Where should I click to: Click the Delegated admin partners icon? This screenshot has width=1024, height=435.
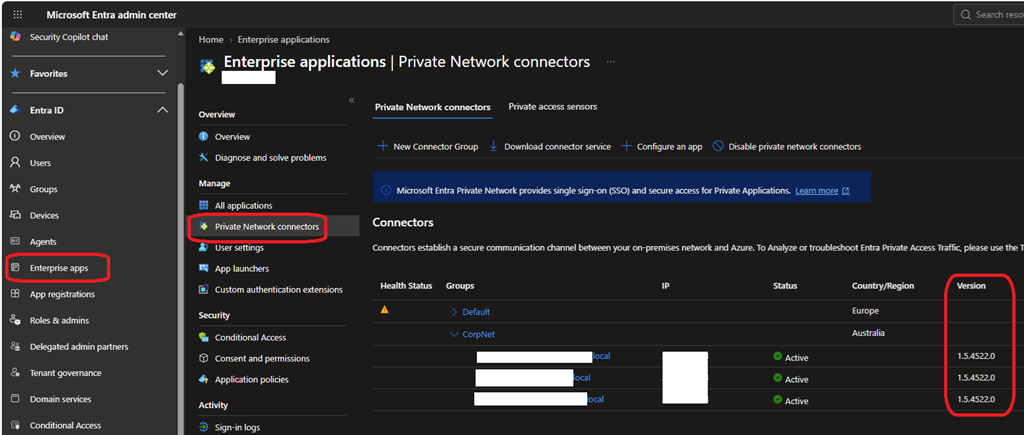point(15,347)
